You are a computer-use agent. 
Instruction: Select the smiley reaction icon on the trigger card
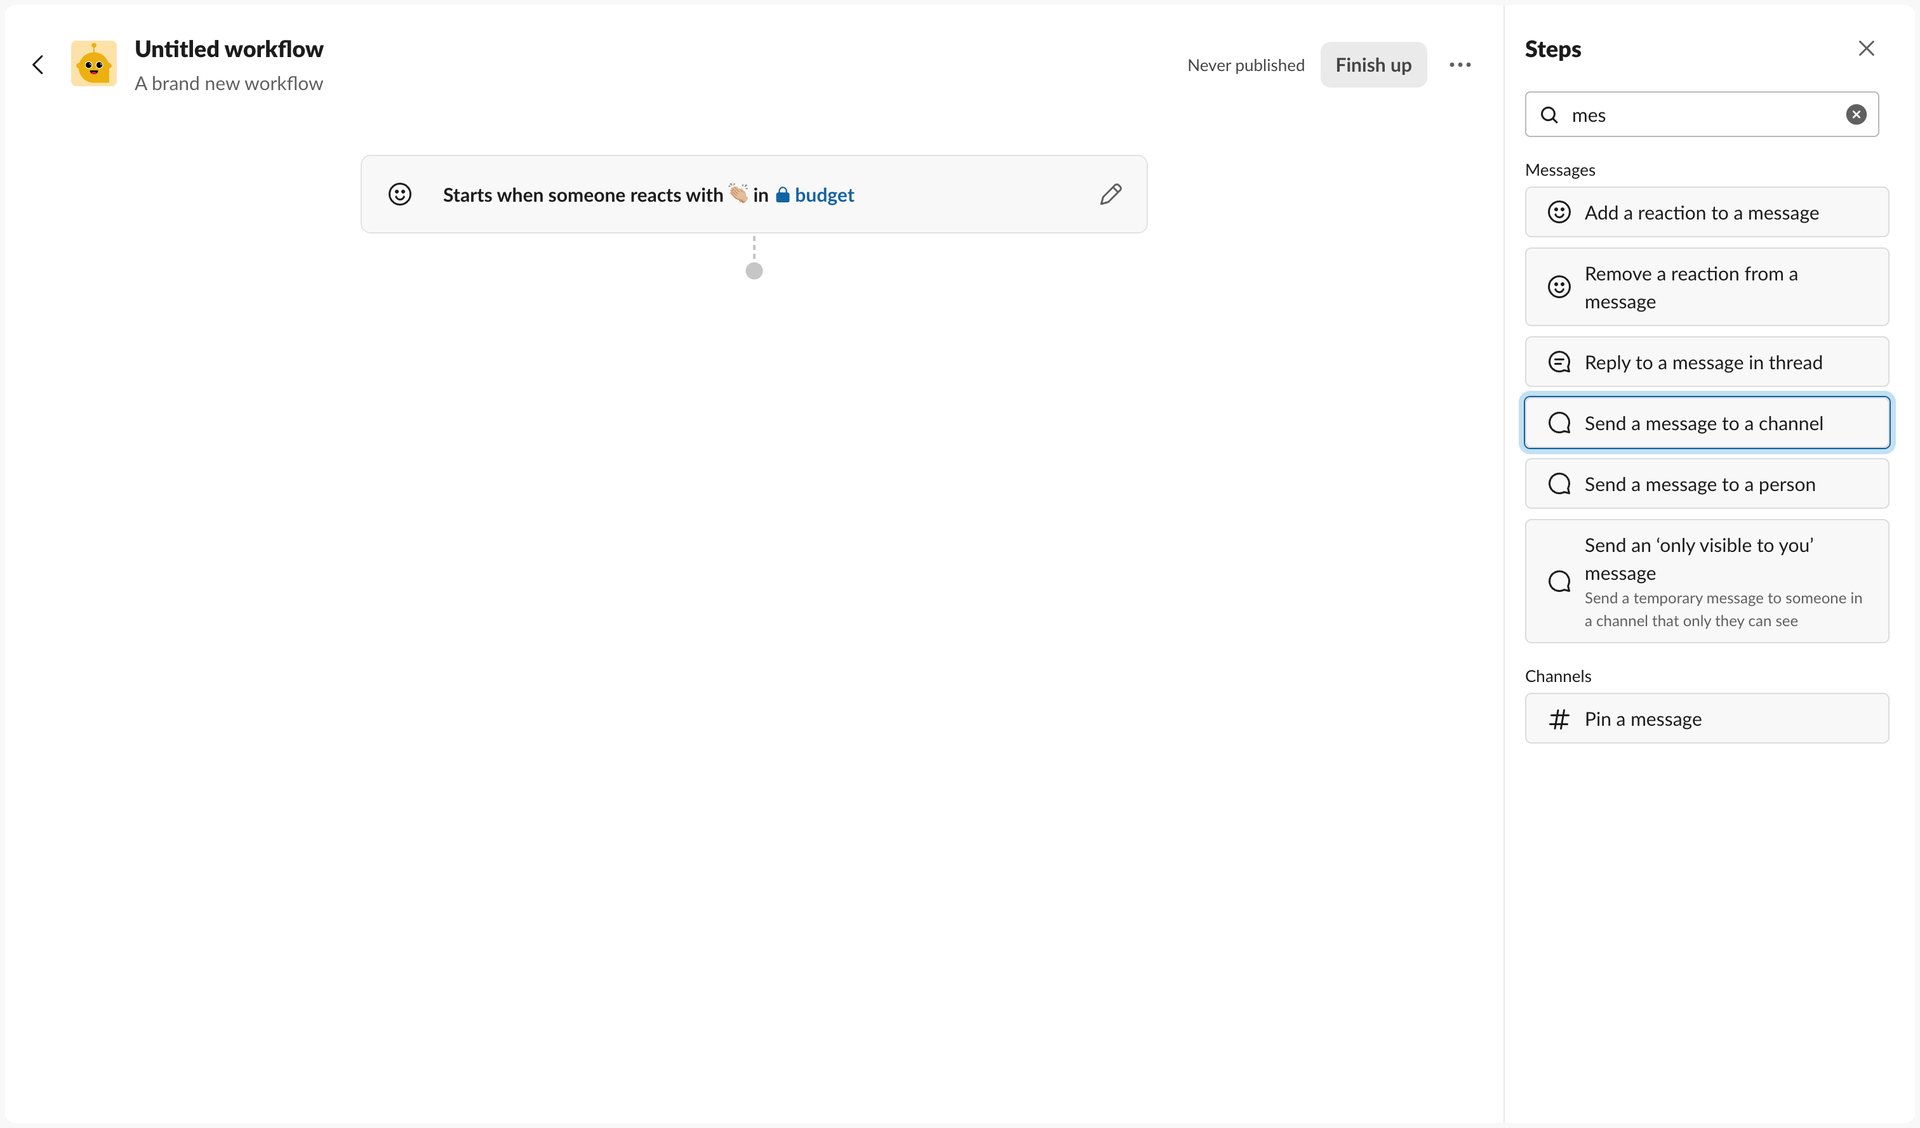pos(400,194)
